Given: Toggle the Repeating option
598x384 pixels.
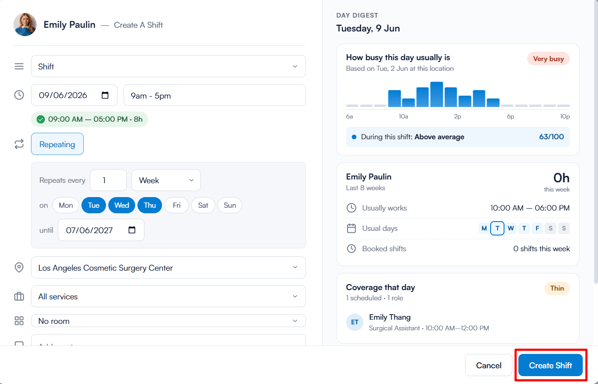Looking at the screenshot, I should pyautogui.click(x=57, y=144).
